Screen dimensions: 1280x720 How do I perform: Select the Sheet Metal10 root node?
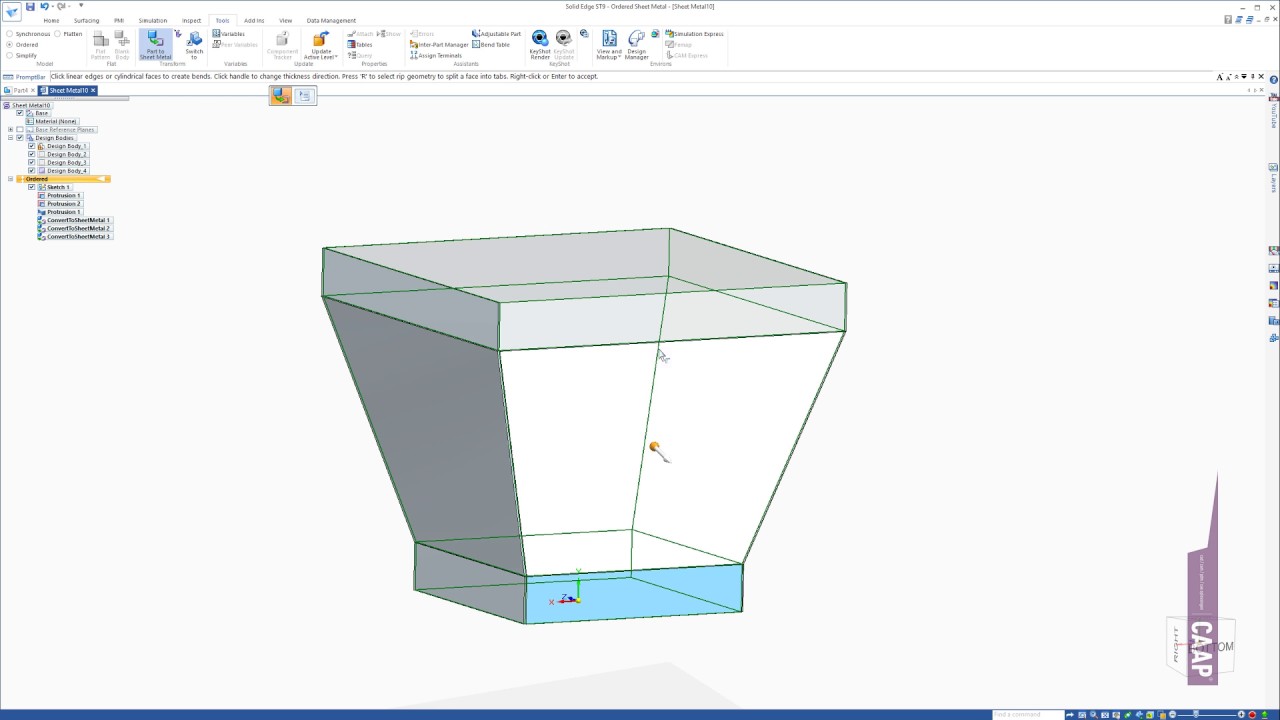(x=30, y=105)
